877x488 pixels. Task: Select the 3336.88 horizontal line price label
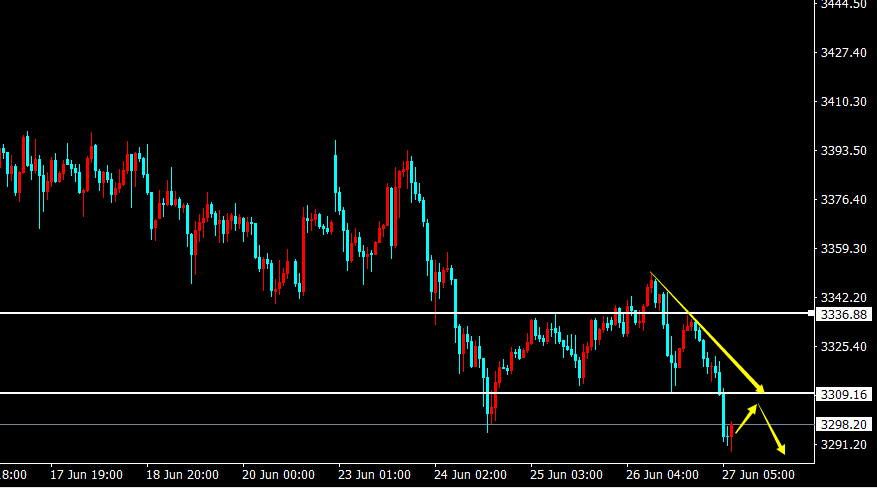(x=843, y=315)
